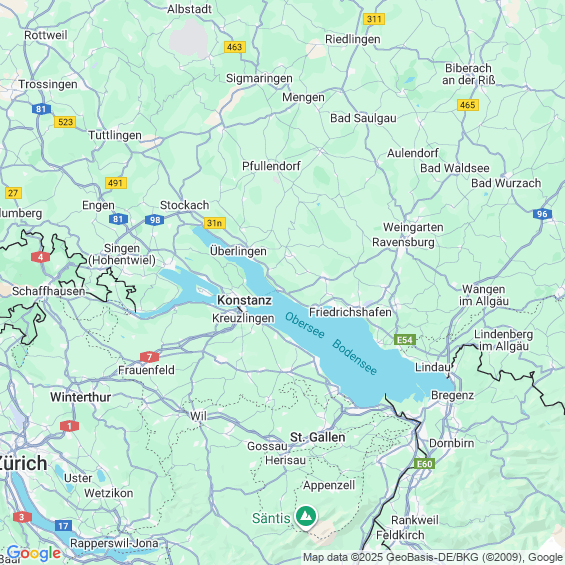Click the Sigmaringen town label

259,79
